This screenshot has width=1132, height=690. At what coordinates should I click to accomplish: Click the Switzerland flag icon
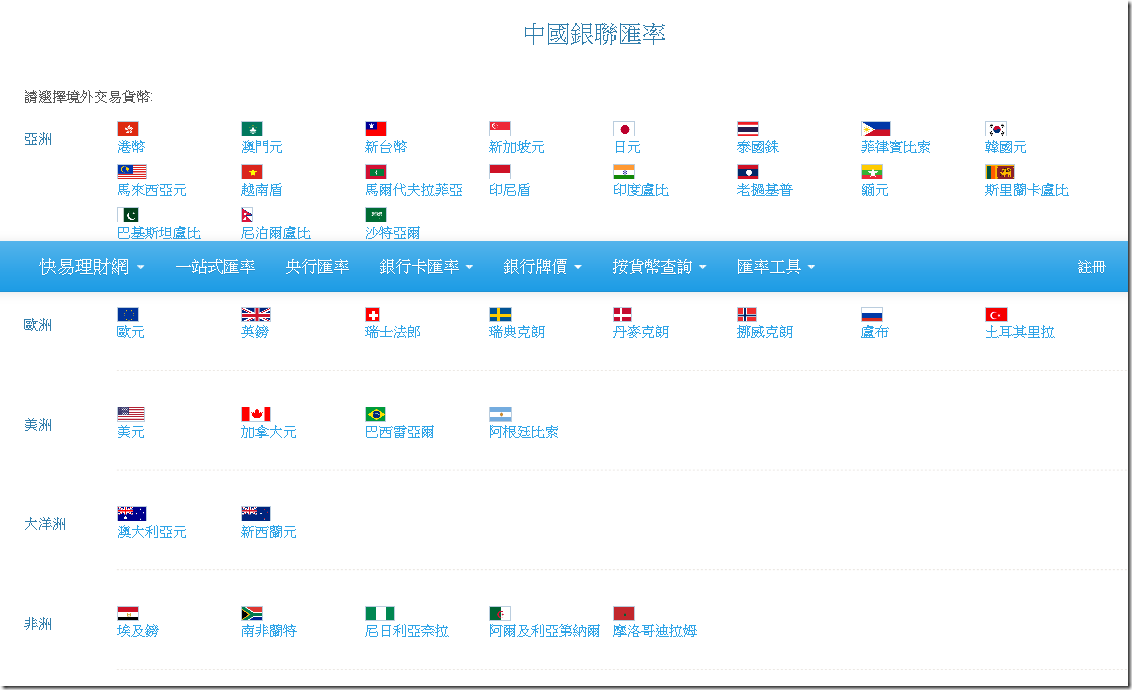point(373,314)
